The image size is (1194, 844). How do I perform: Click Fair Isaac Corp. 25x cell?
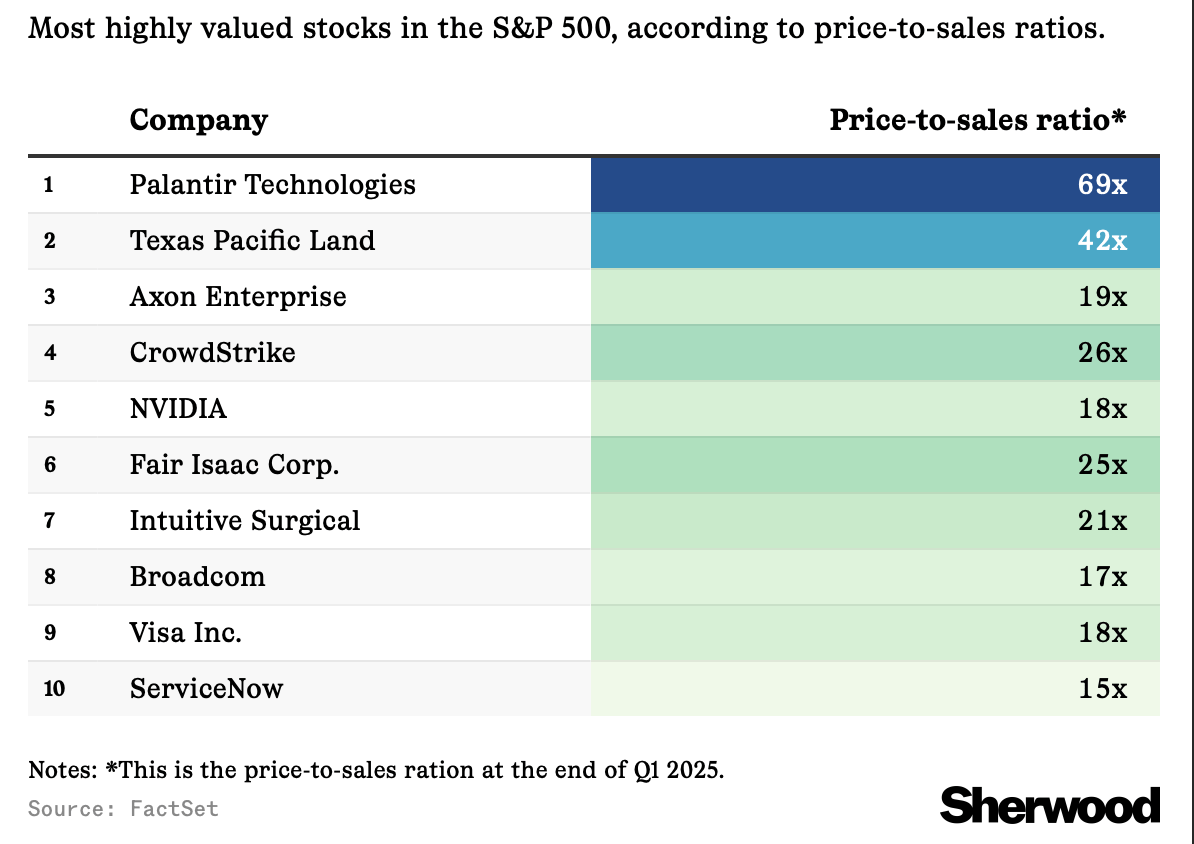point(875,465)
